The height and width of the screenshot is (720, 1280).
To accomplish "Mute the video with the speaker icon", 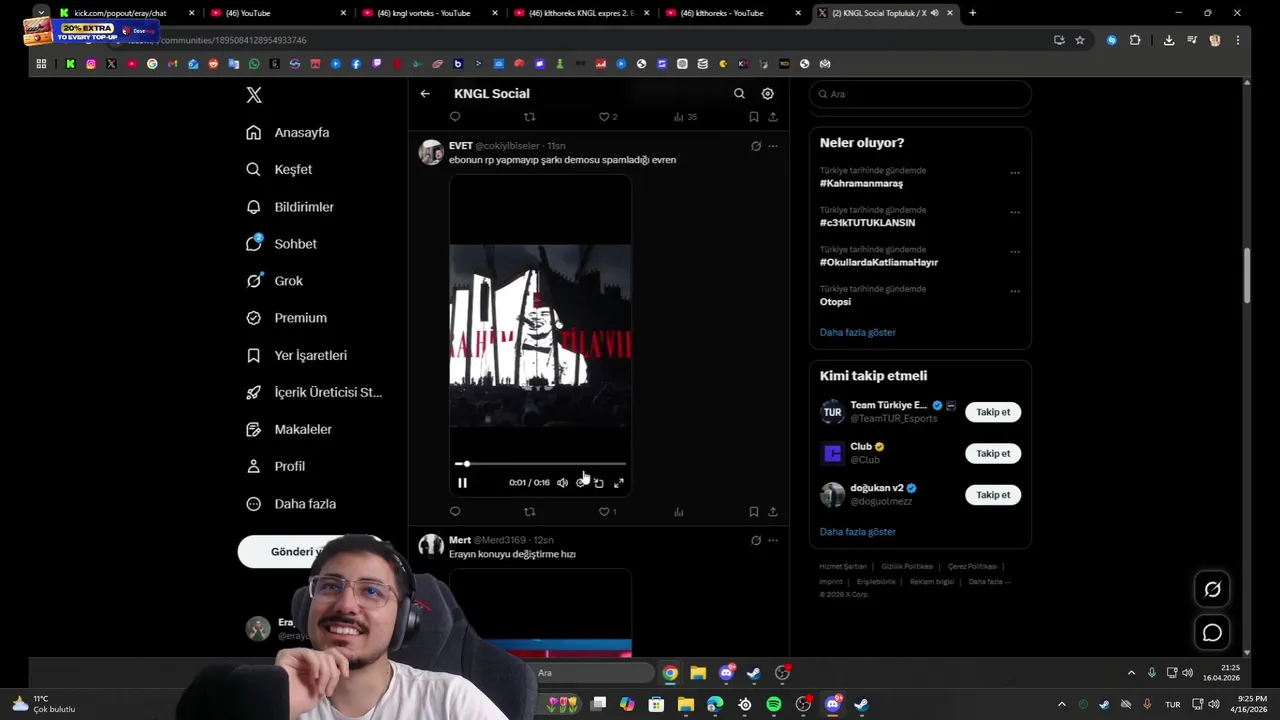I will point(562,483).
